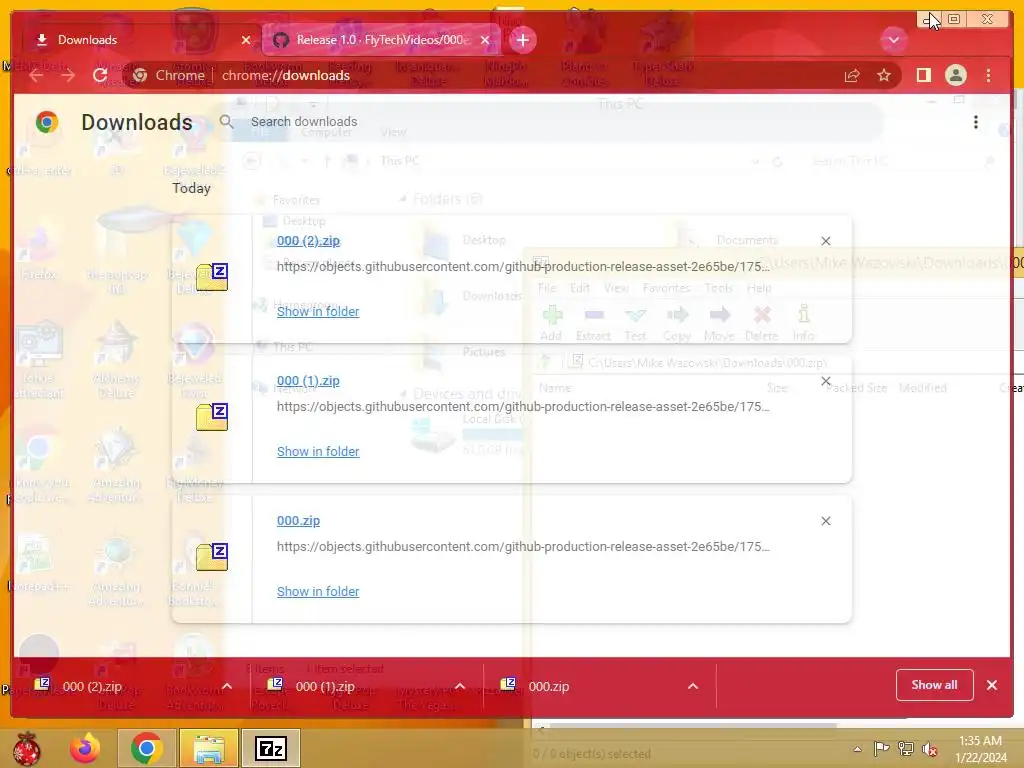The width and height of the screenshot is (1024, 768).
Task: Open the 000.zip file link
Action: [298, 520]
